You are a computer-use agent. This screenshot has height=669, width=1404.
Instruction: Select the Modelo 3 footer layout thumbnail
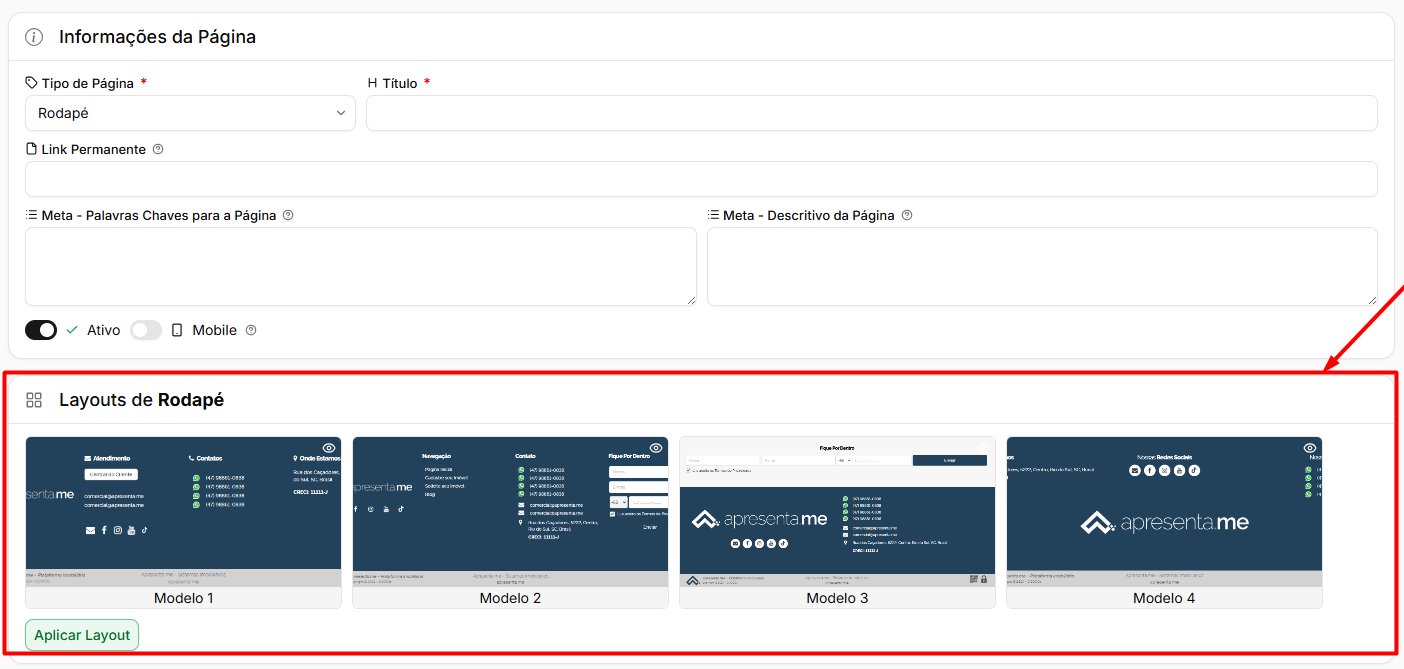pyautogui.click(x=837, y=522)
